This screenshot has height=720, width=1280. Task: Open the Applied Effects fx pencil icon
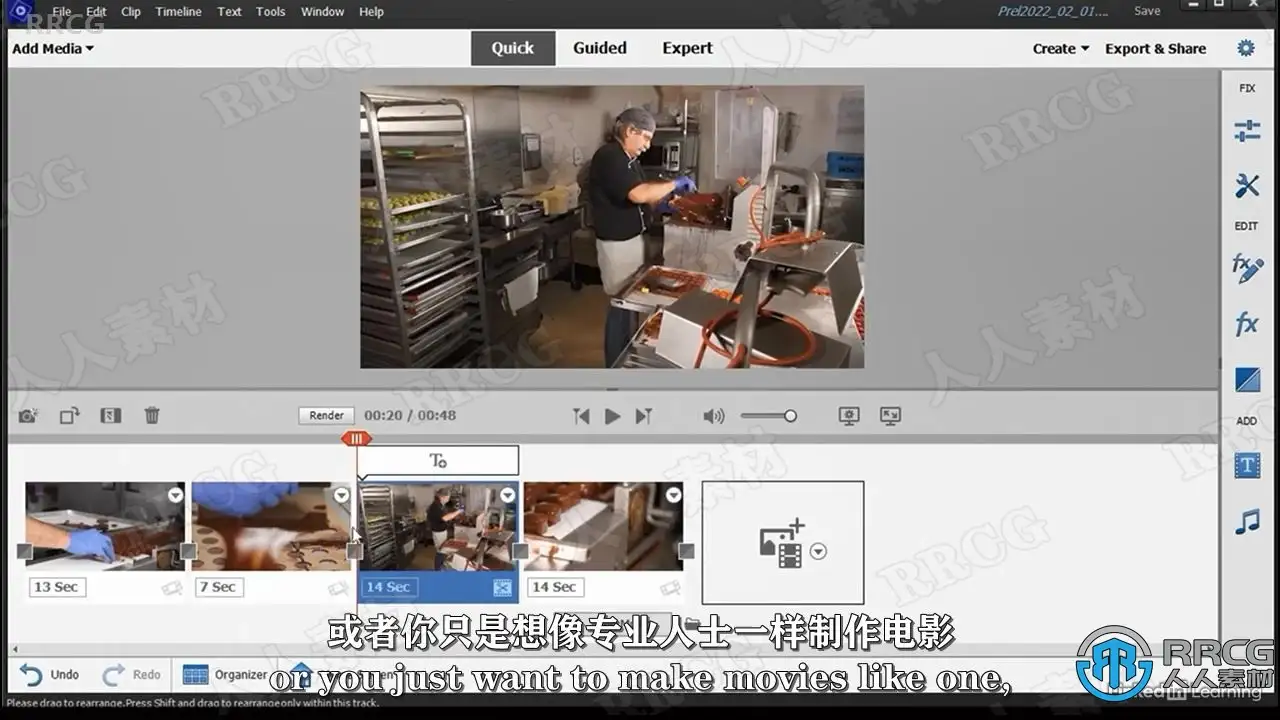(1246, 268)
